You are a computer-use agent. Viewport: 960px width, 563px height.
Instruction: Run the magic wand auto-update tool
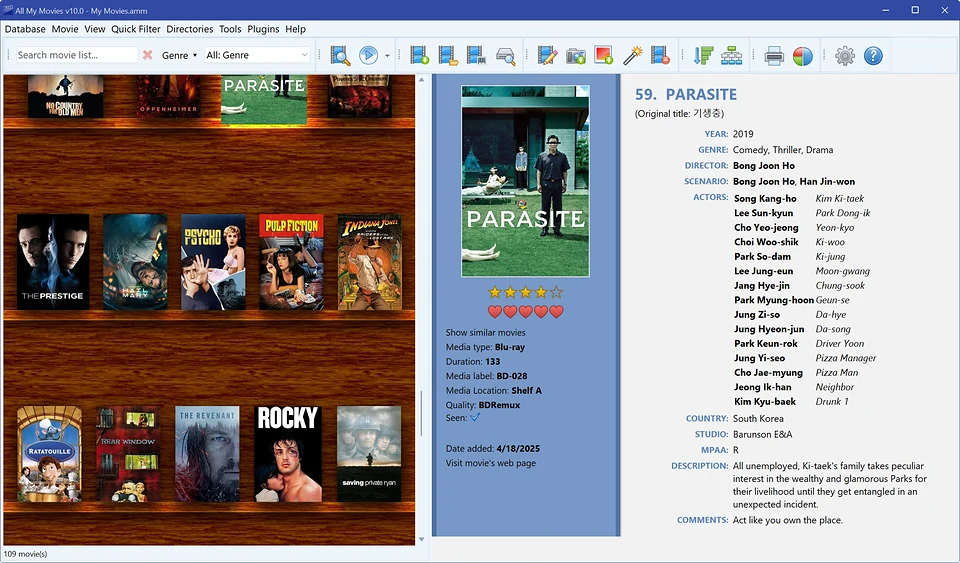click(x=632, y=56)
